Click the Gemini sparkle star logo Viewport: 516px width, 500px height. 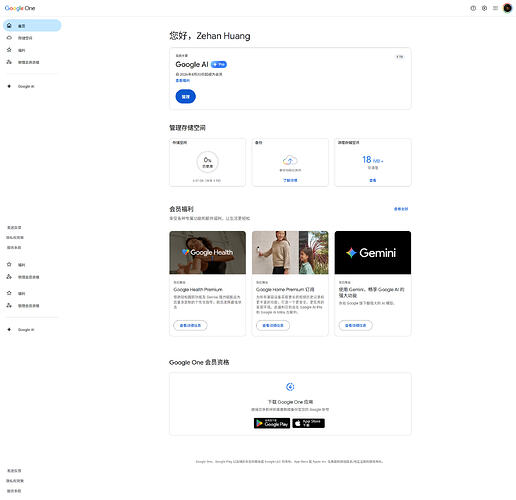click(351, 253)
